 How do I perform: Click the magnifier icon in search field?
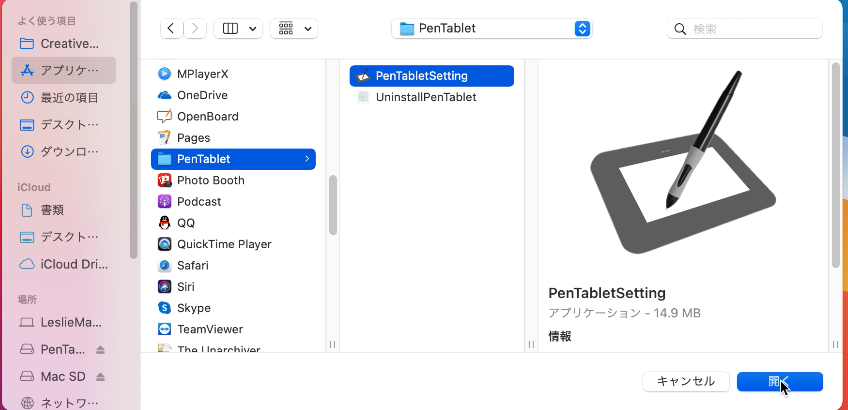[680, 29]
